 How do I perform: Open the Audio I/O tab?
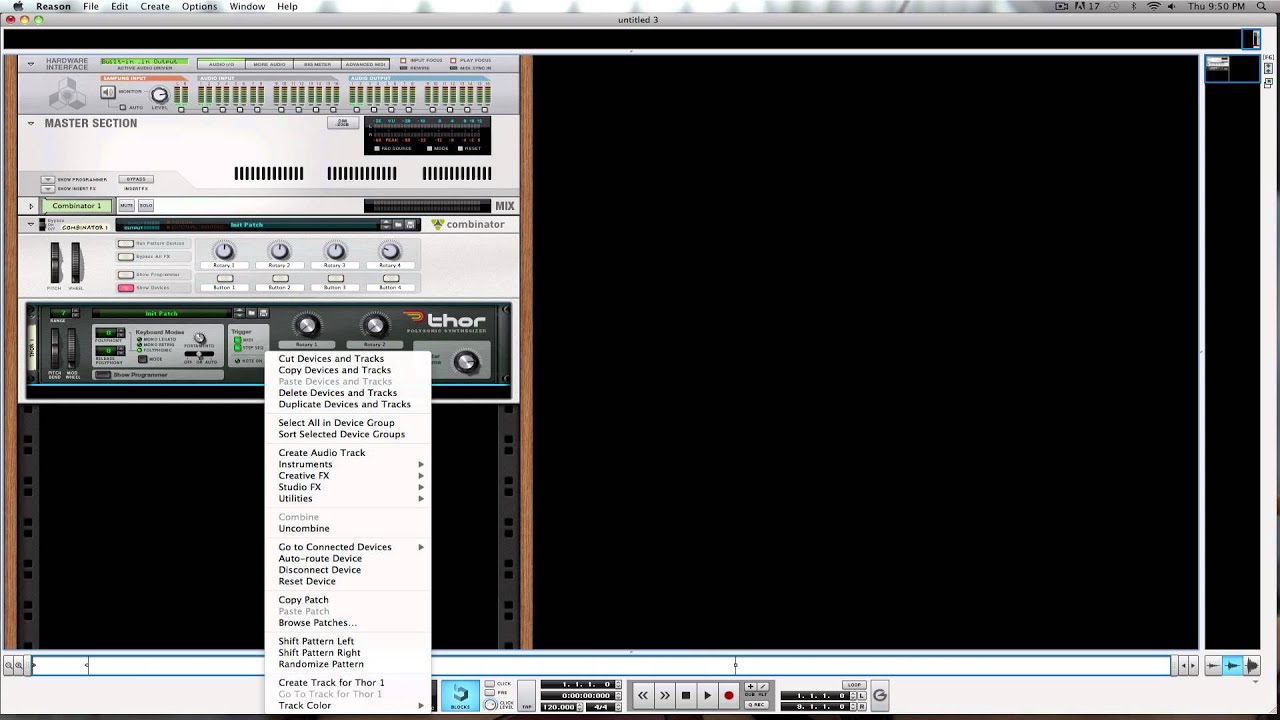pyautogui.click(x=221, y=64)
